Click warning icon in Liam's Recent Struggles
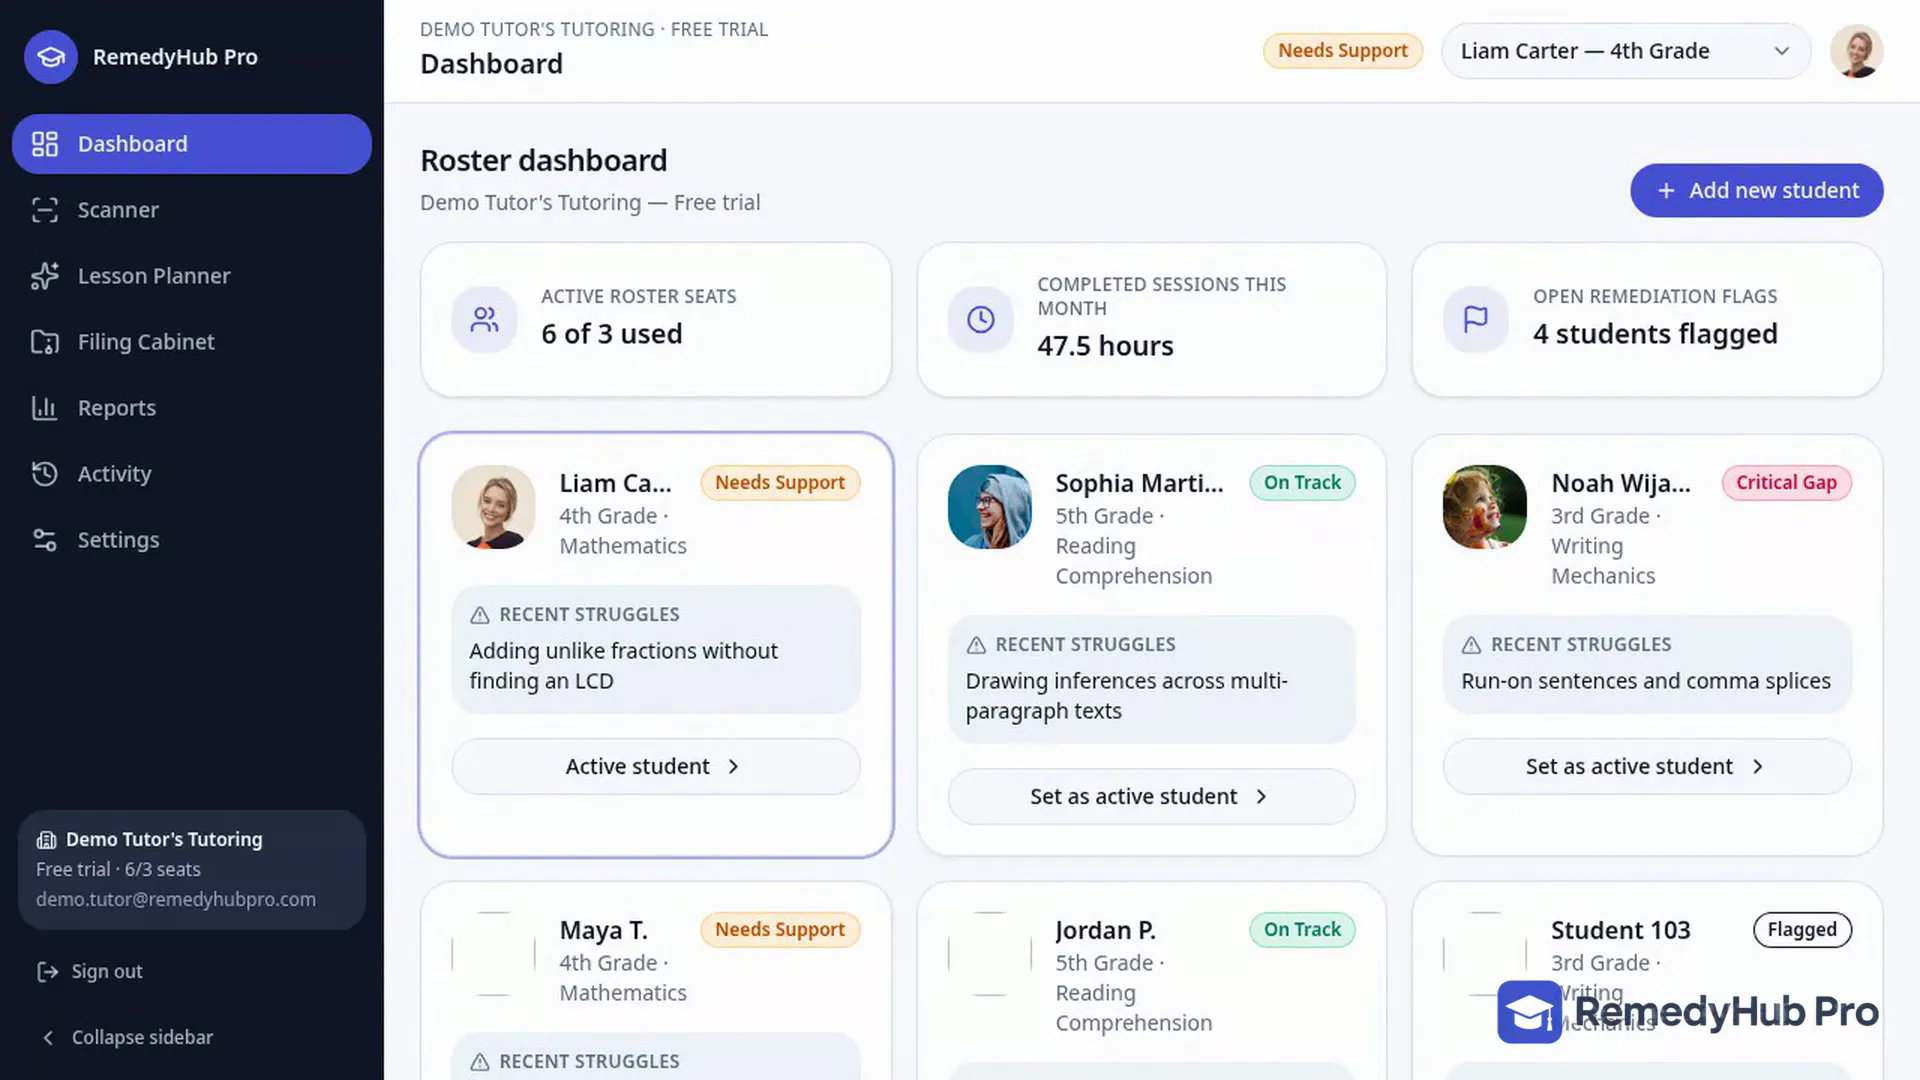This screenshot has width=1920, height=1080. (x=480, y=615)
